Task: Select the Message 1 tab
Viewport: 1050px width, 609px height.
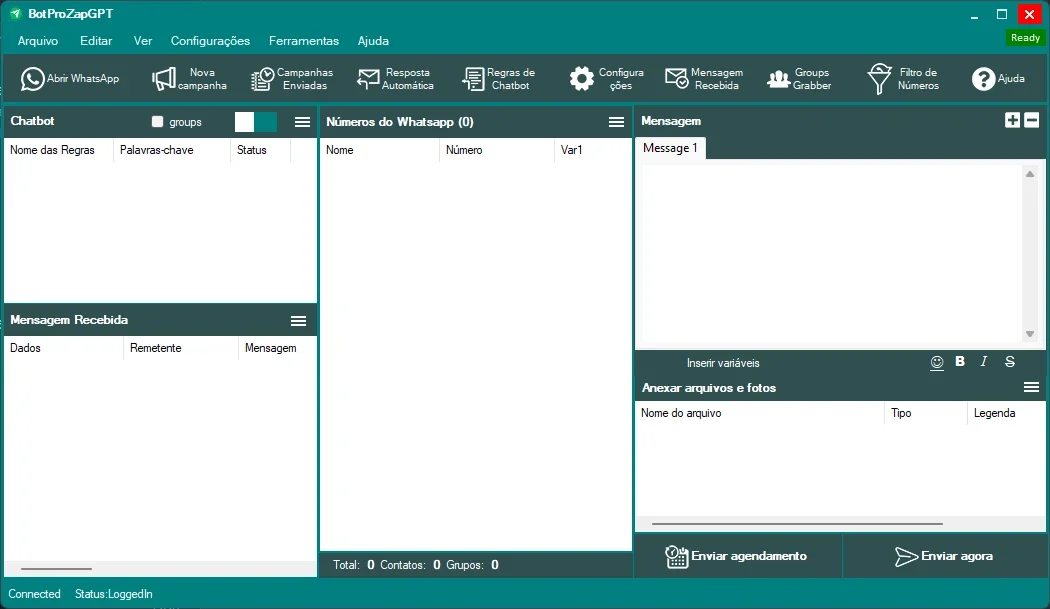Action: point(670,148)
